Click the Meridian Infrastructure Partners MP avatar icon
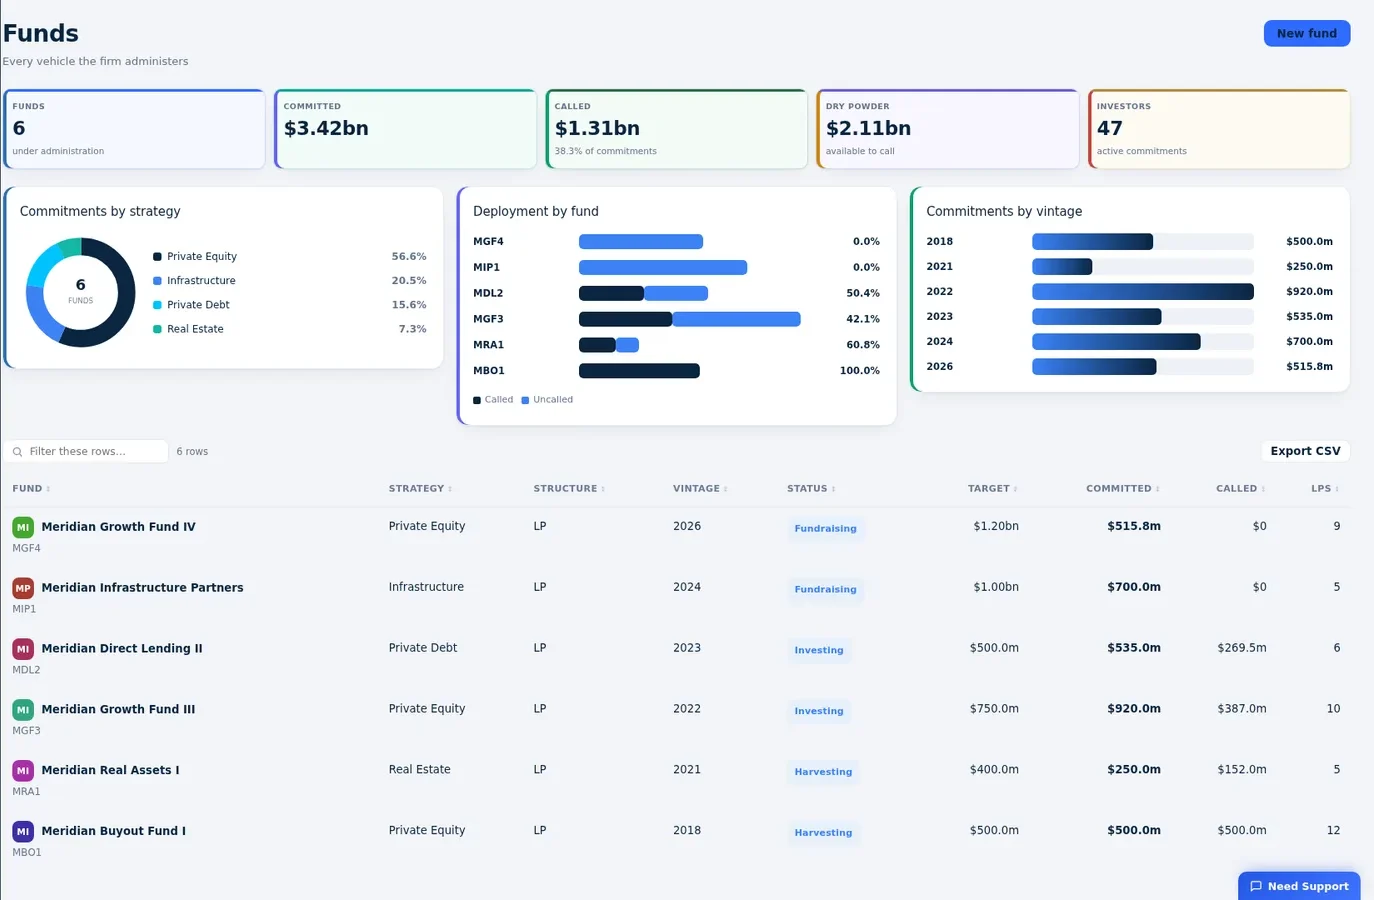The image size is (1374, 900). (23, 588)
